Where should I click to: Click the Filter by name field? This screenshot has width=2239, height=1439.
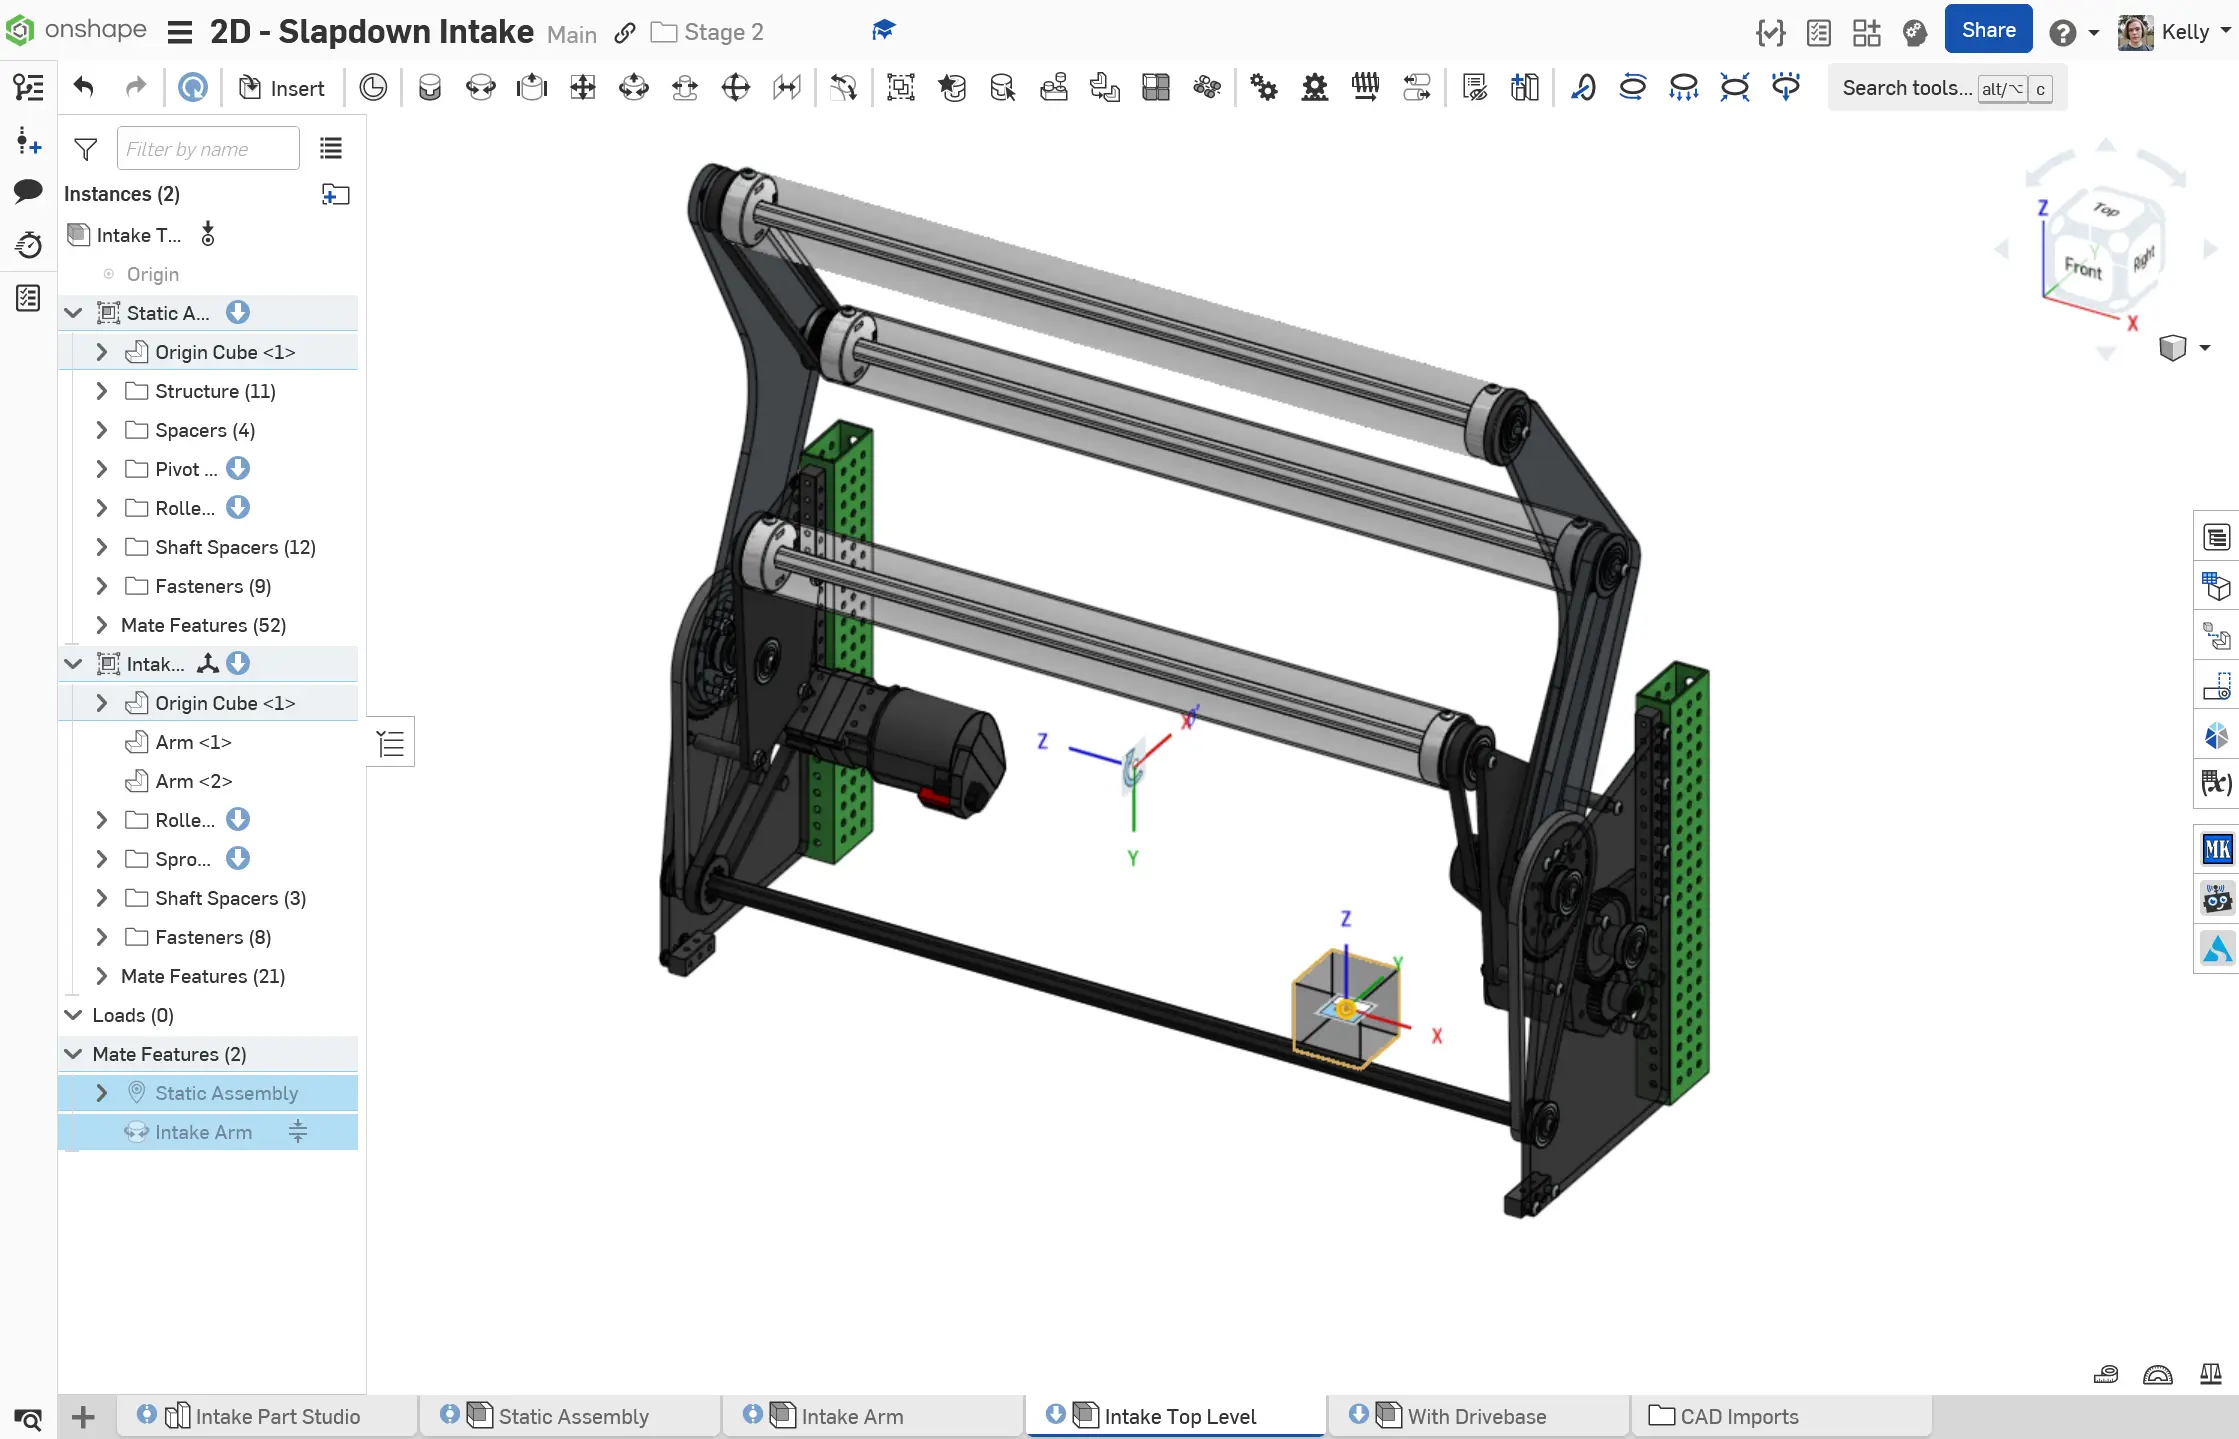[208, 149]
